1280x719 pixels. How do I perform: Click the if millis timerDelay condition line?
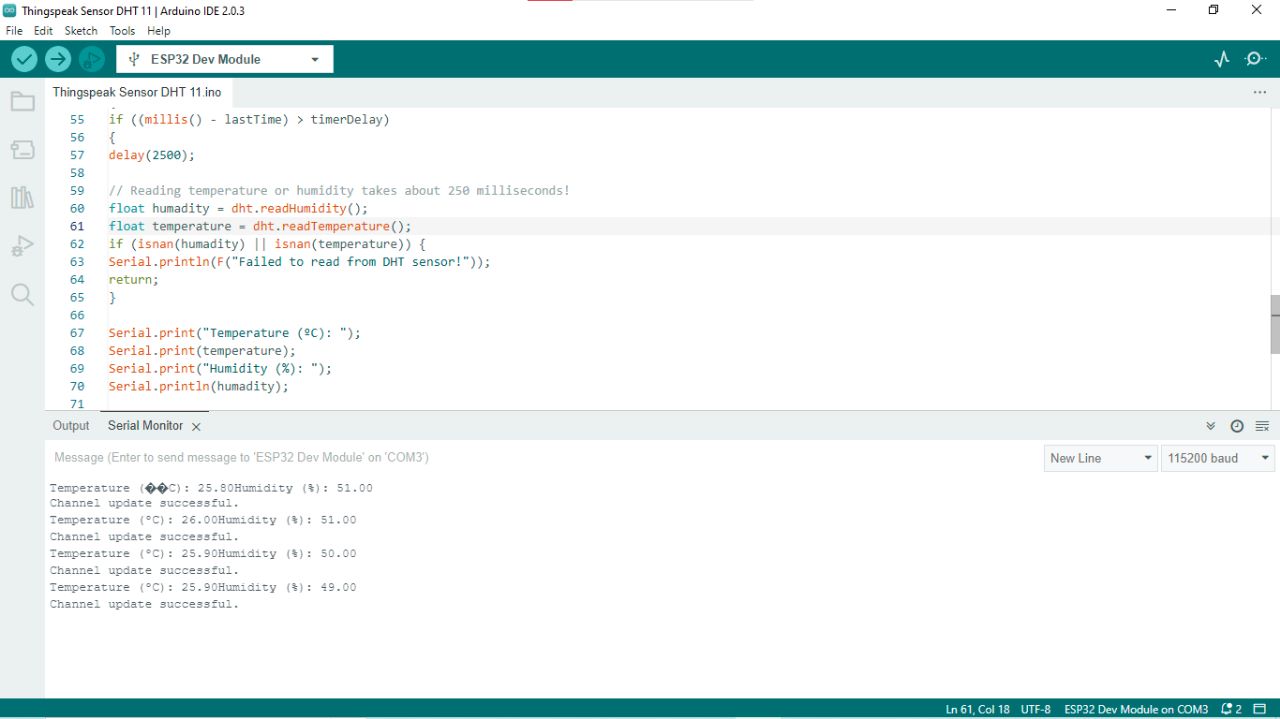tap(249, 119)
